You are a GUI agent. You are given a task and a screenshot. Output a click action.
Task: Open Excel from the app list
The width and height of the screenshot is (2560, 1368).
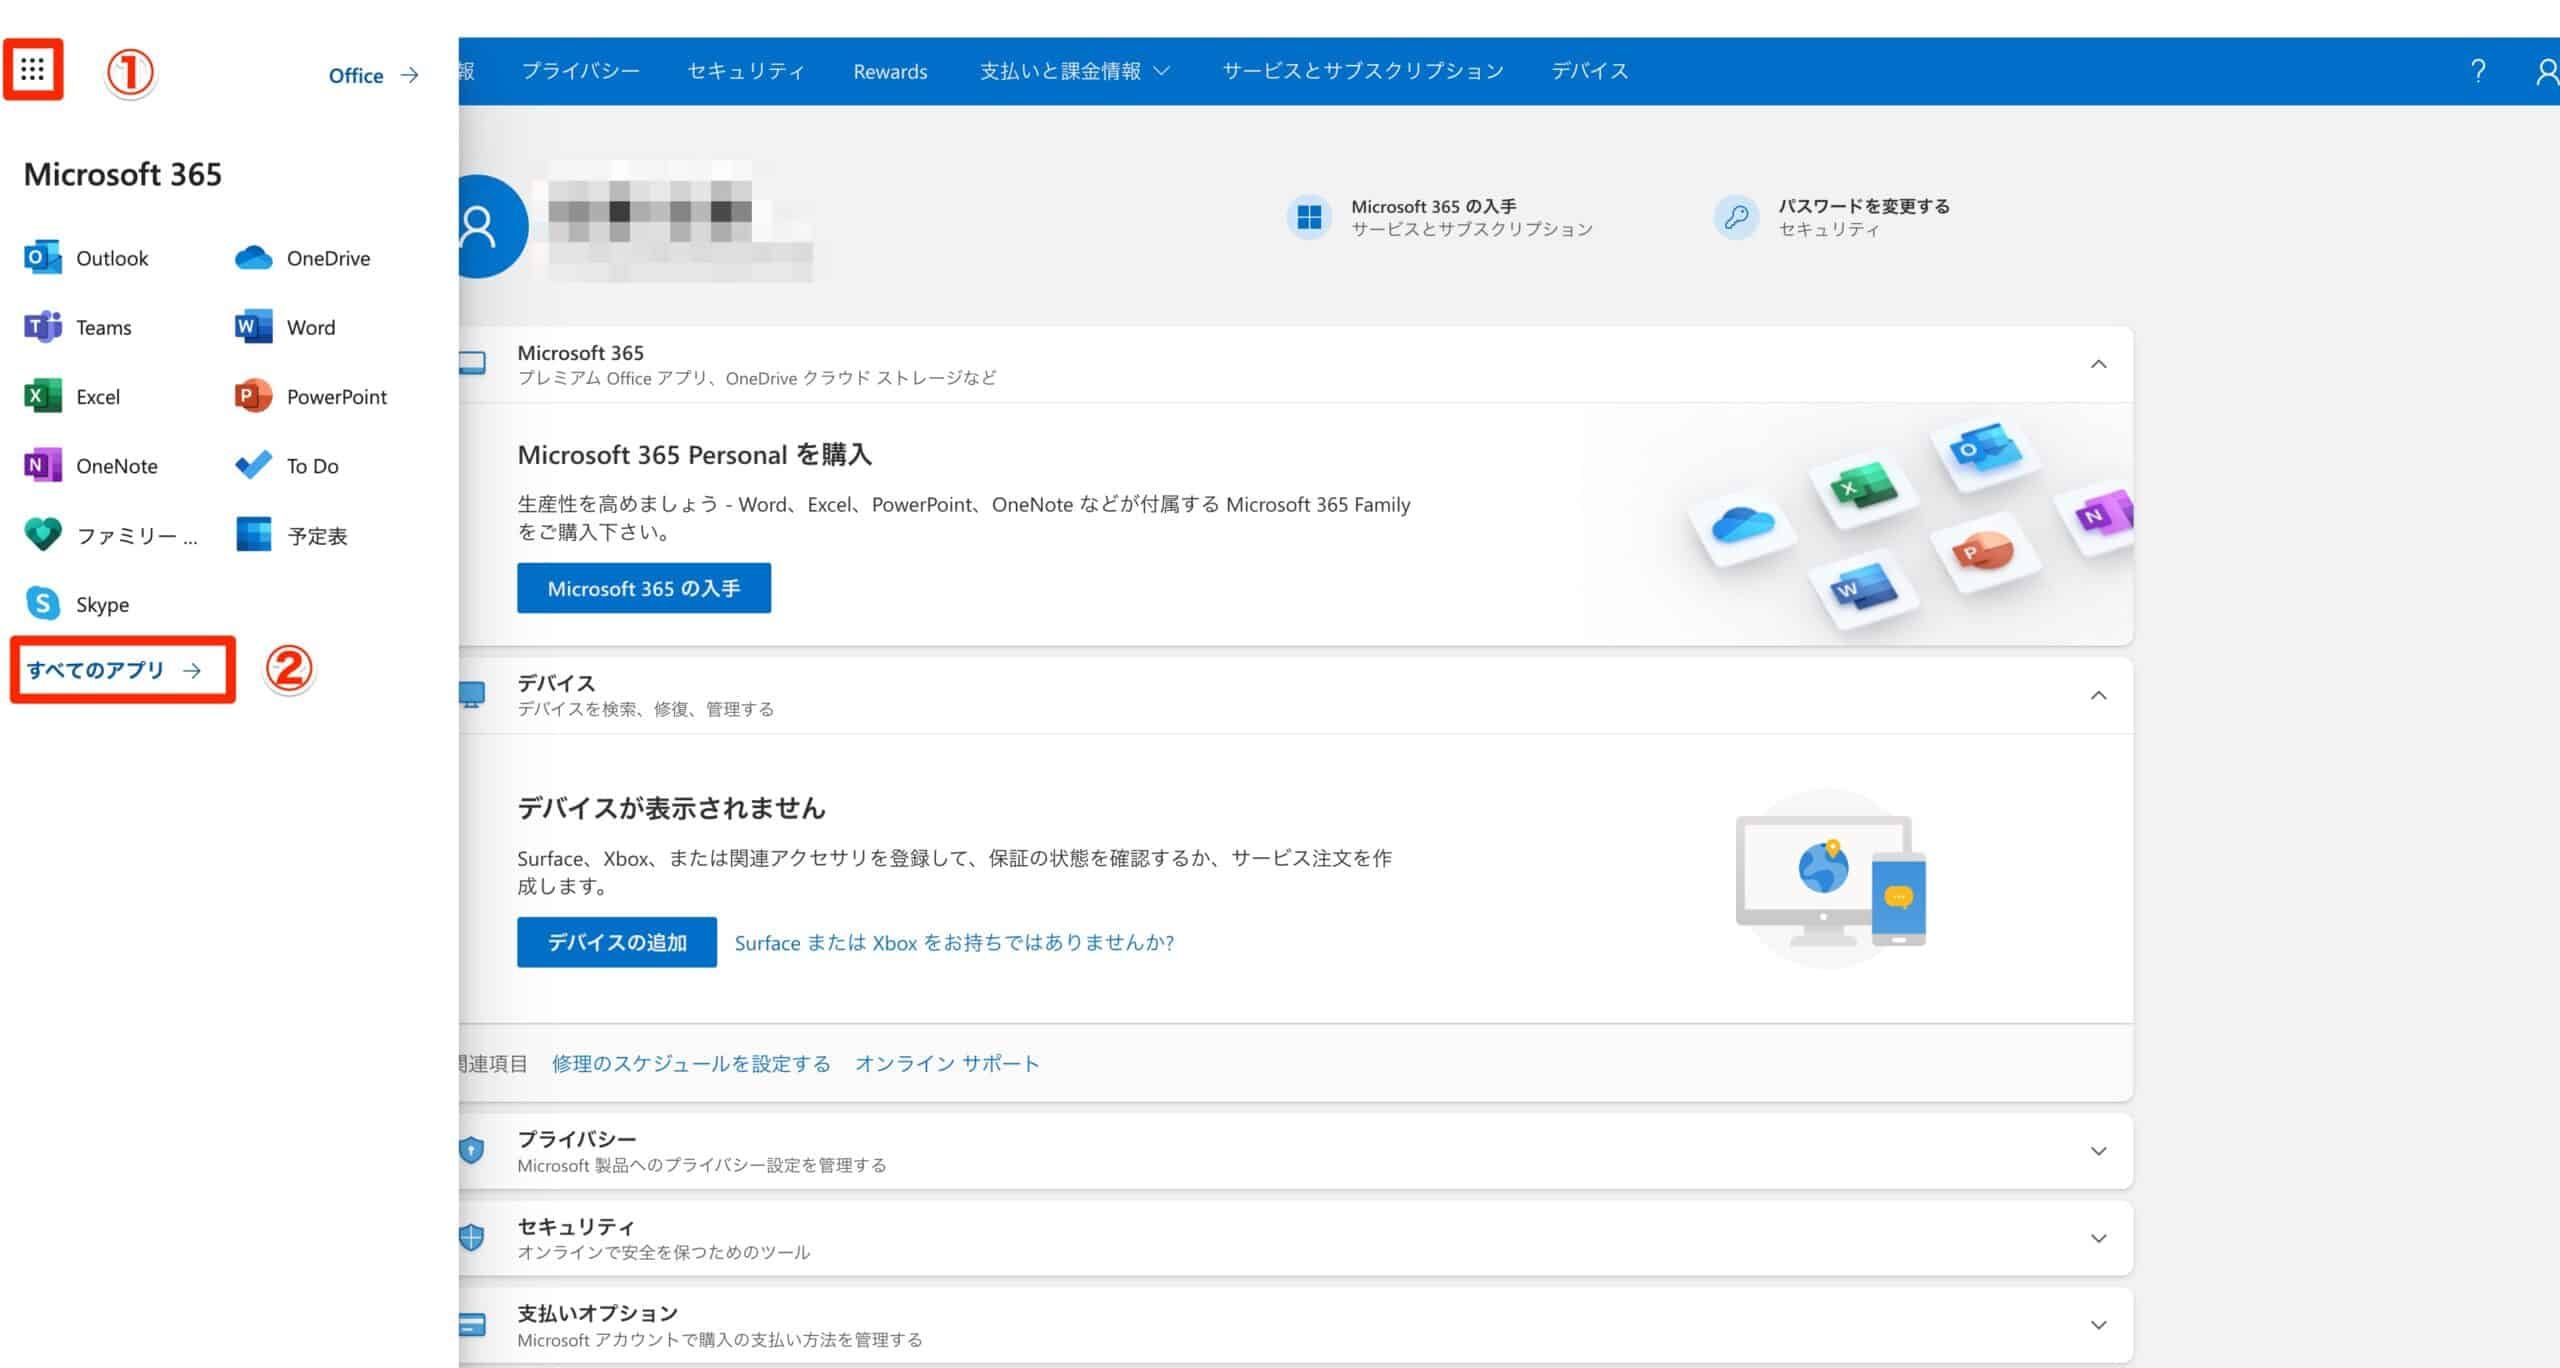pos(97,396)
